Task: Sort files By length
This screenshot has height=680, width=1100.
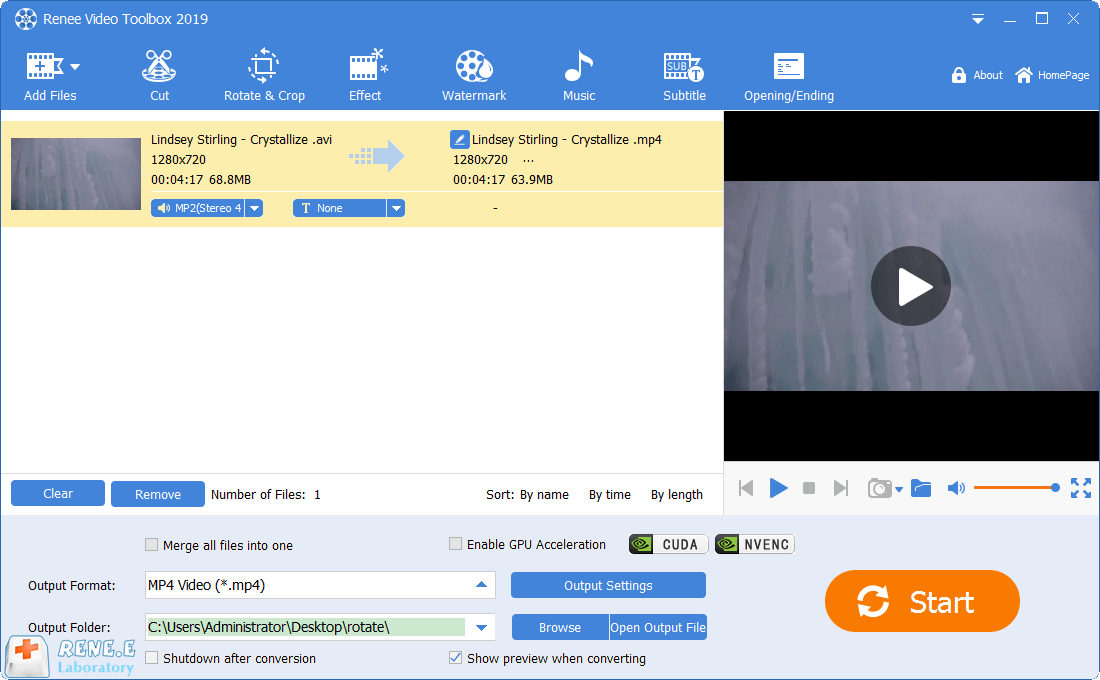Action: click(676, 495)
